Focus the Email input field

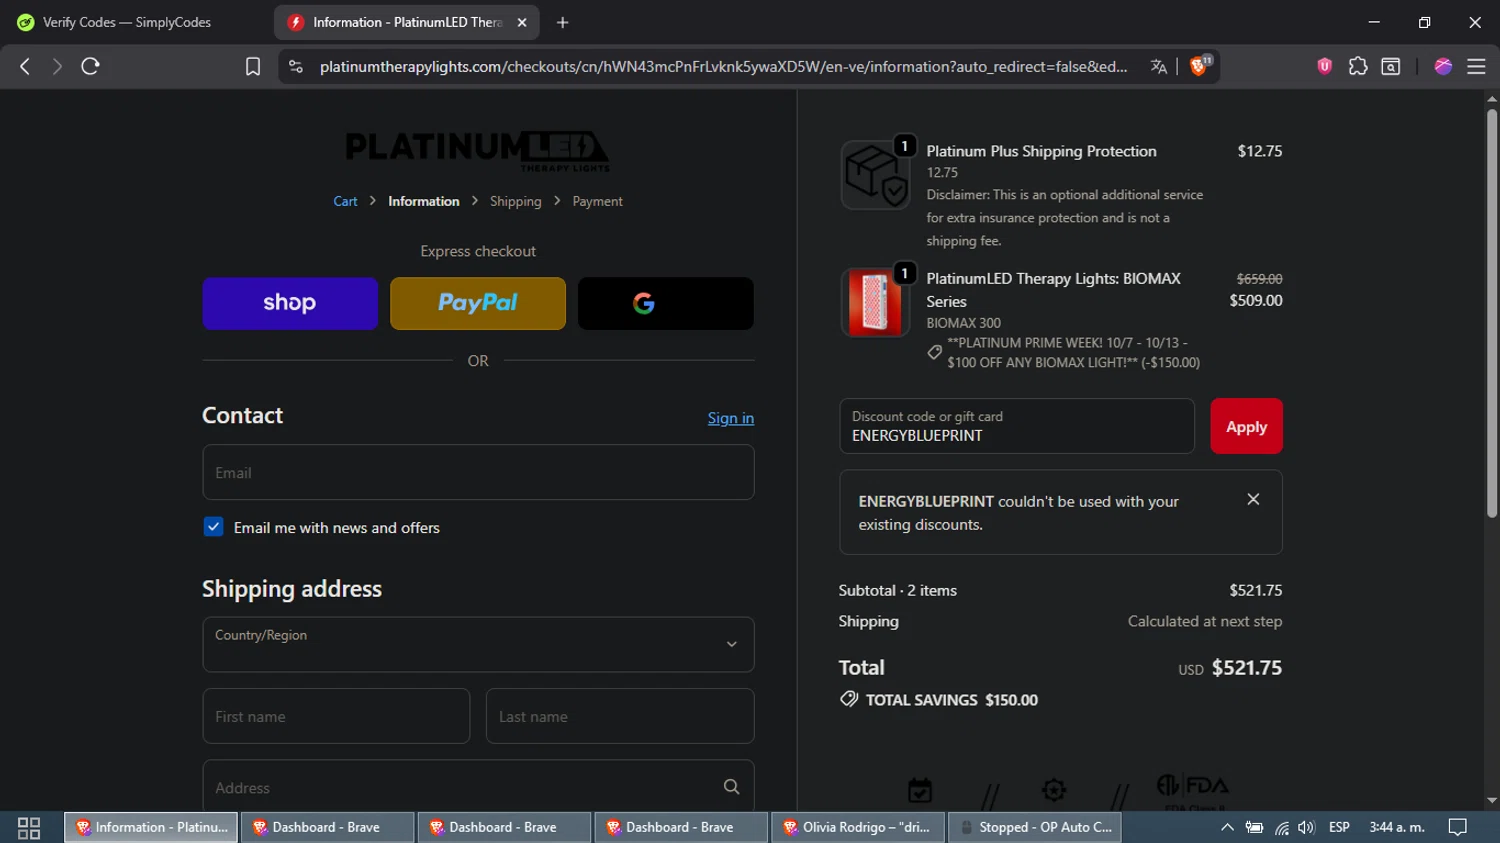[x=478, y=472]
